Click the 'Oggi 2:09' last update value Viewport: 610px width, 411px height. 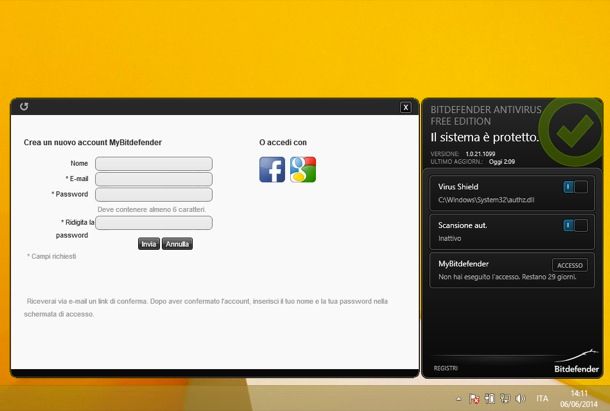point(502,162)
